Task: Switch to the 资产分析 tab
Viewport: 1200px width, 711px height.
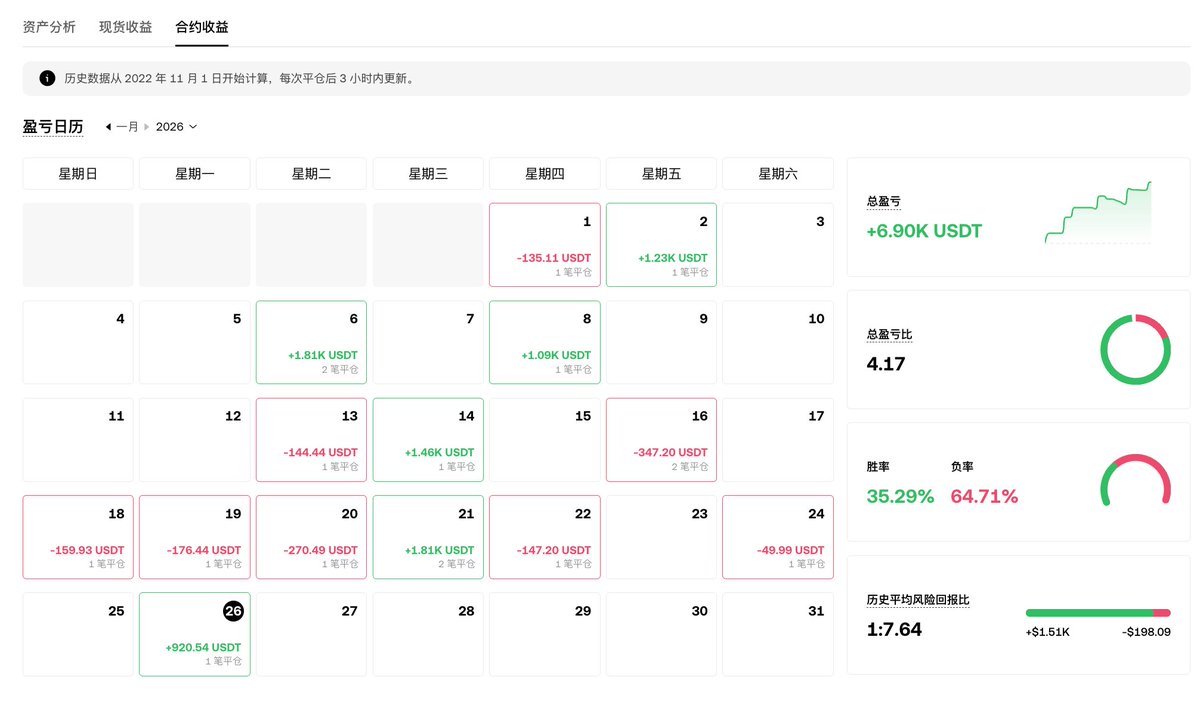Action: pyautogui.click(x=48, y=27)
